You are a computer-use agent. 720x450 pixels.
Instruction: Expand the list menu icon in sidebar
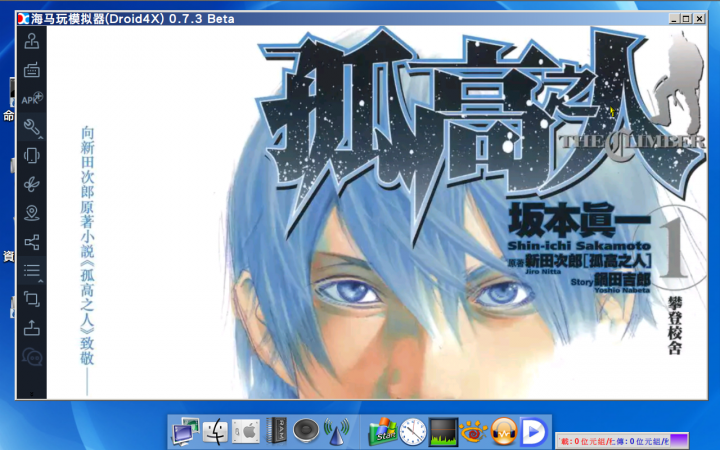coord(32,270)
